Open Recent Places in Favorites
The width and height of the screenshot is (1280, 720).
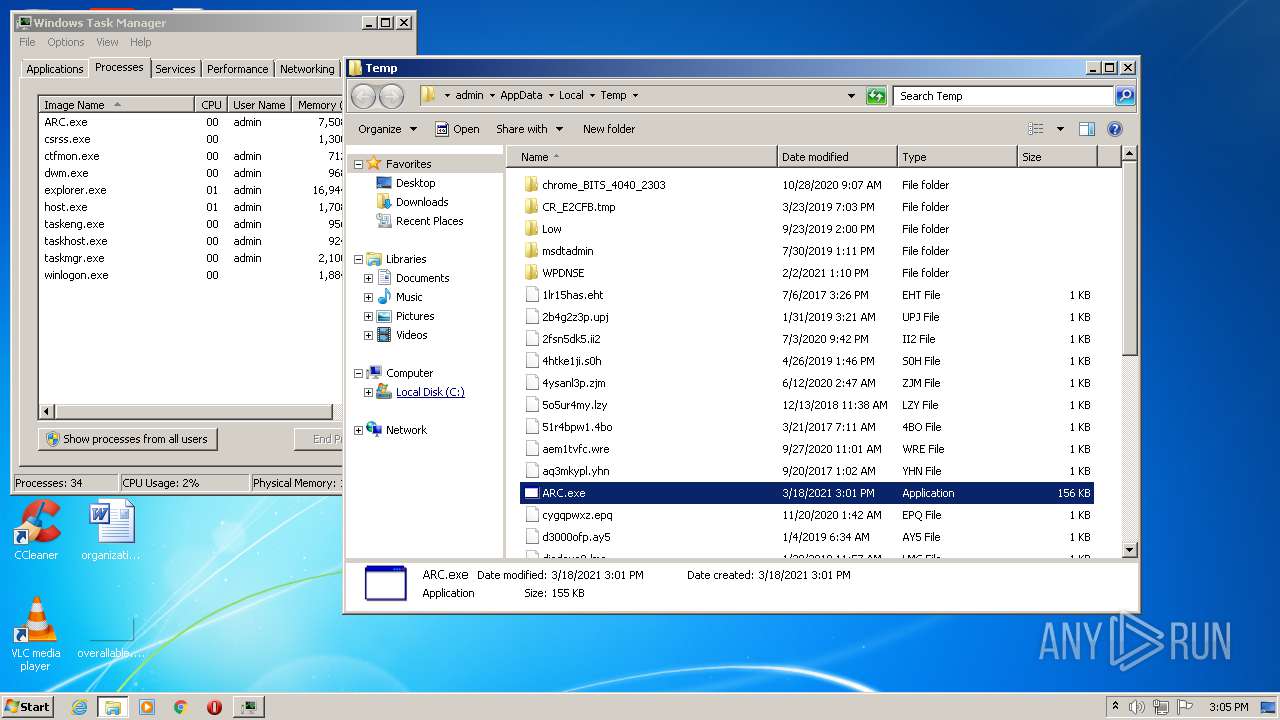click(420, 221)
